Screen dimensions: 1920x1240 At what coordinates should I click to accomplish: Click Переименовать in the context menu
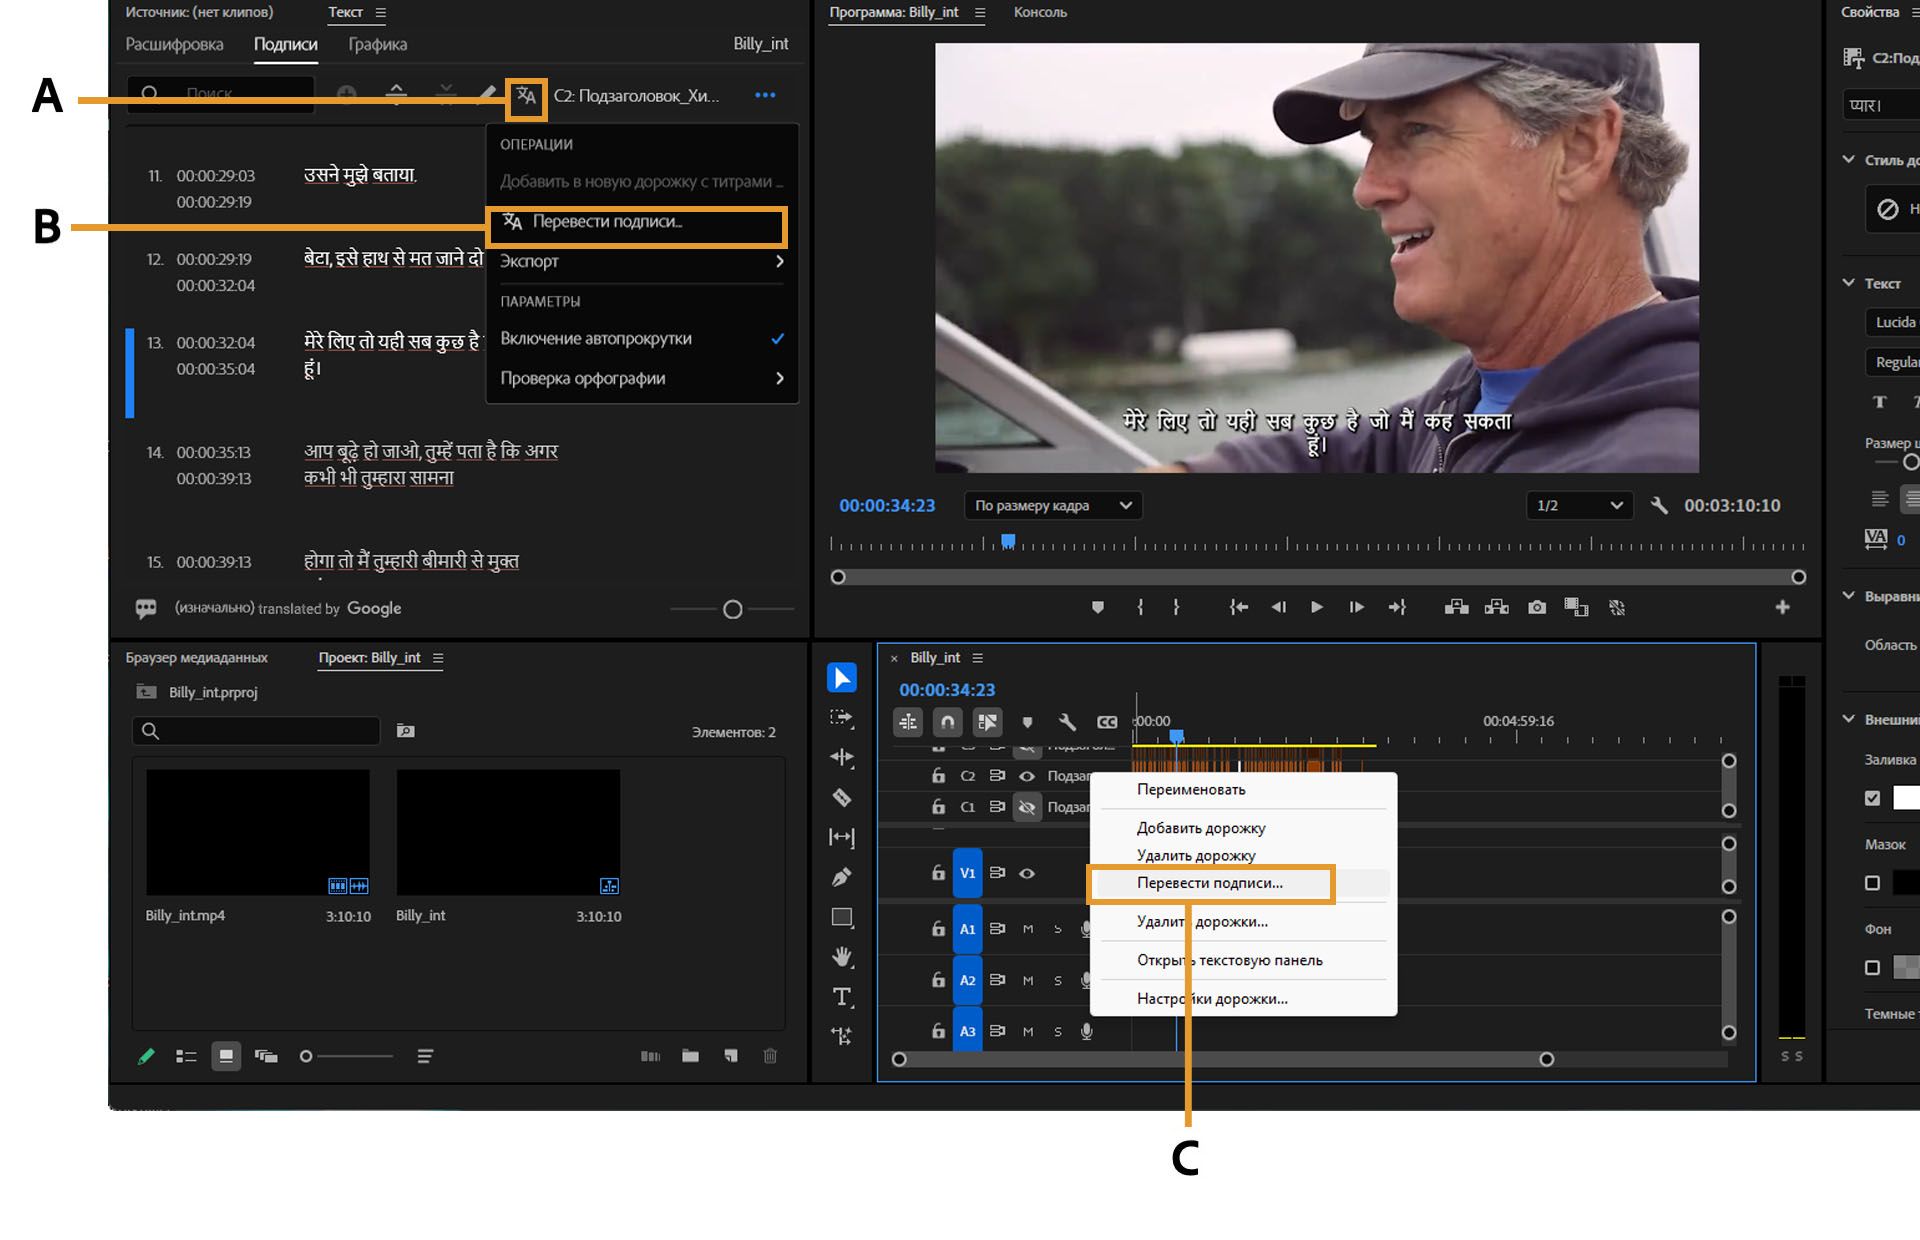point(1191,789)
